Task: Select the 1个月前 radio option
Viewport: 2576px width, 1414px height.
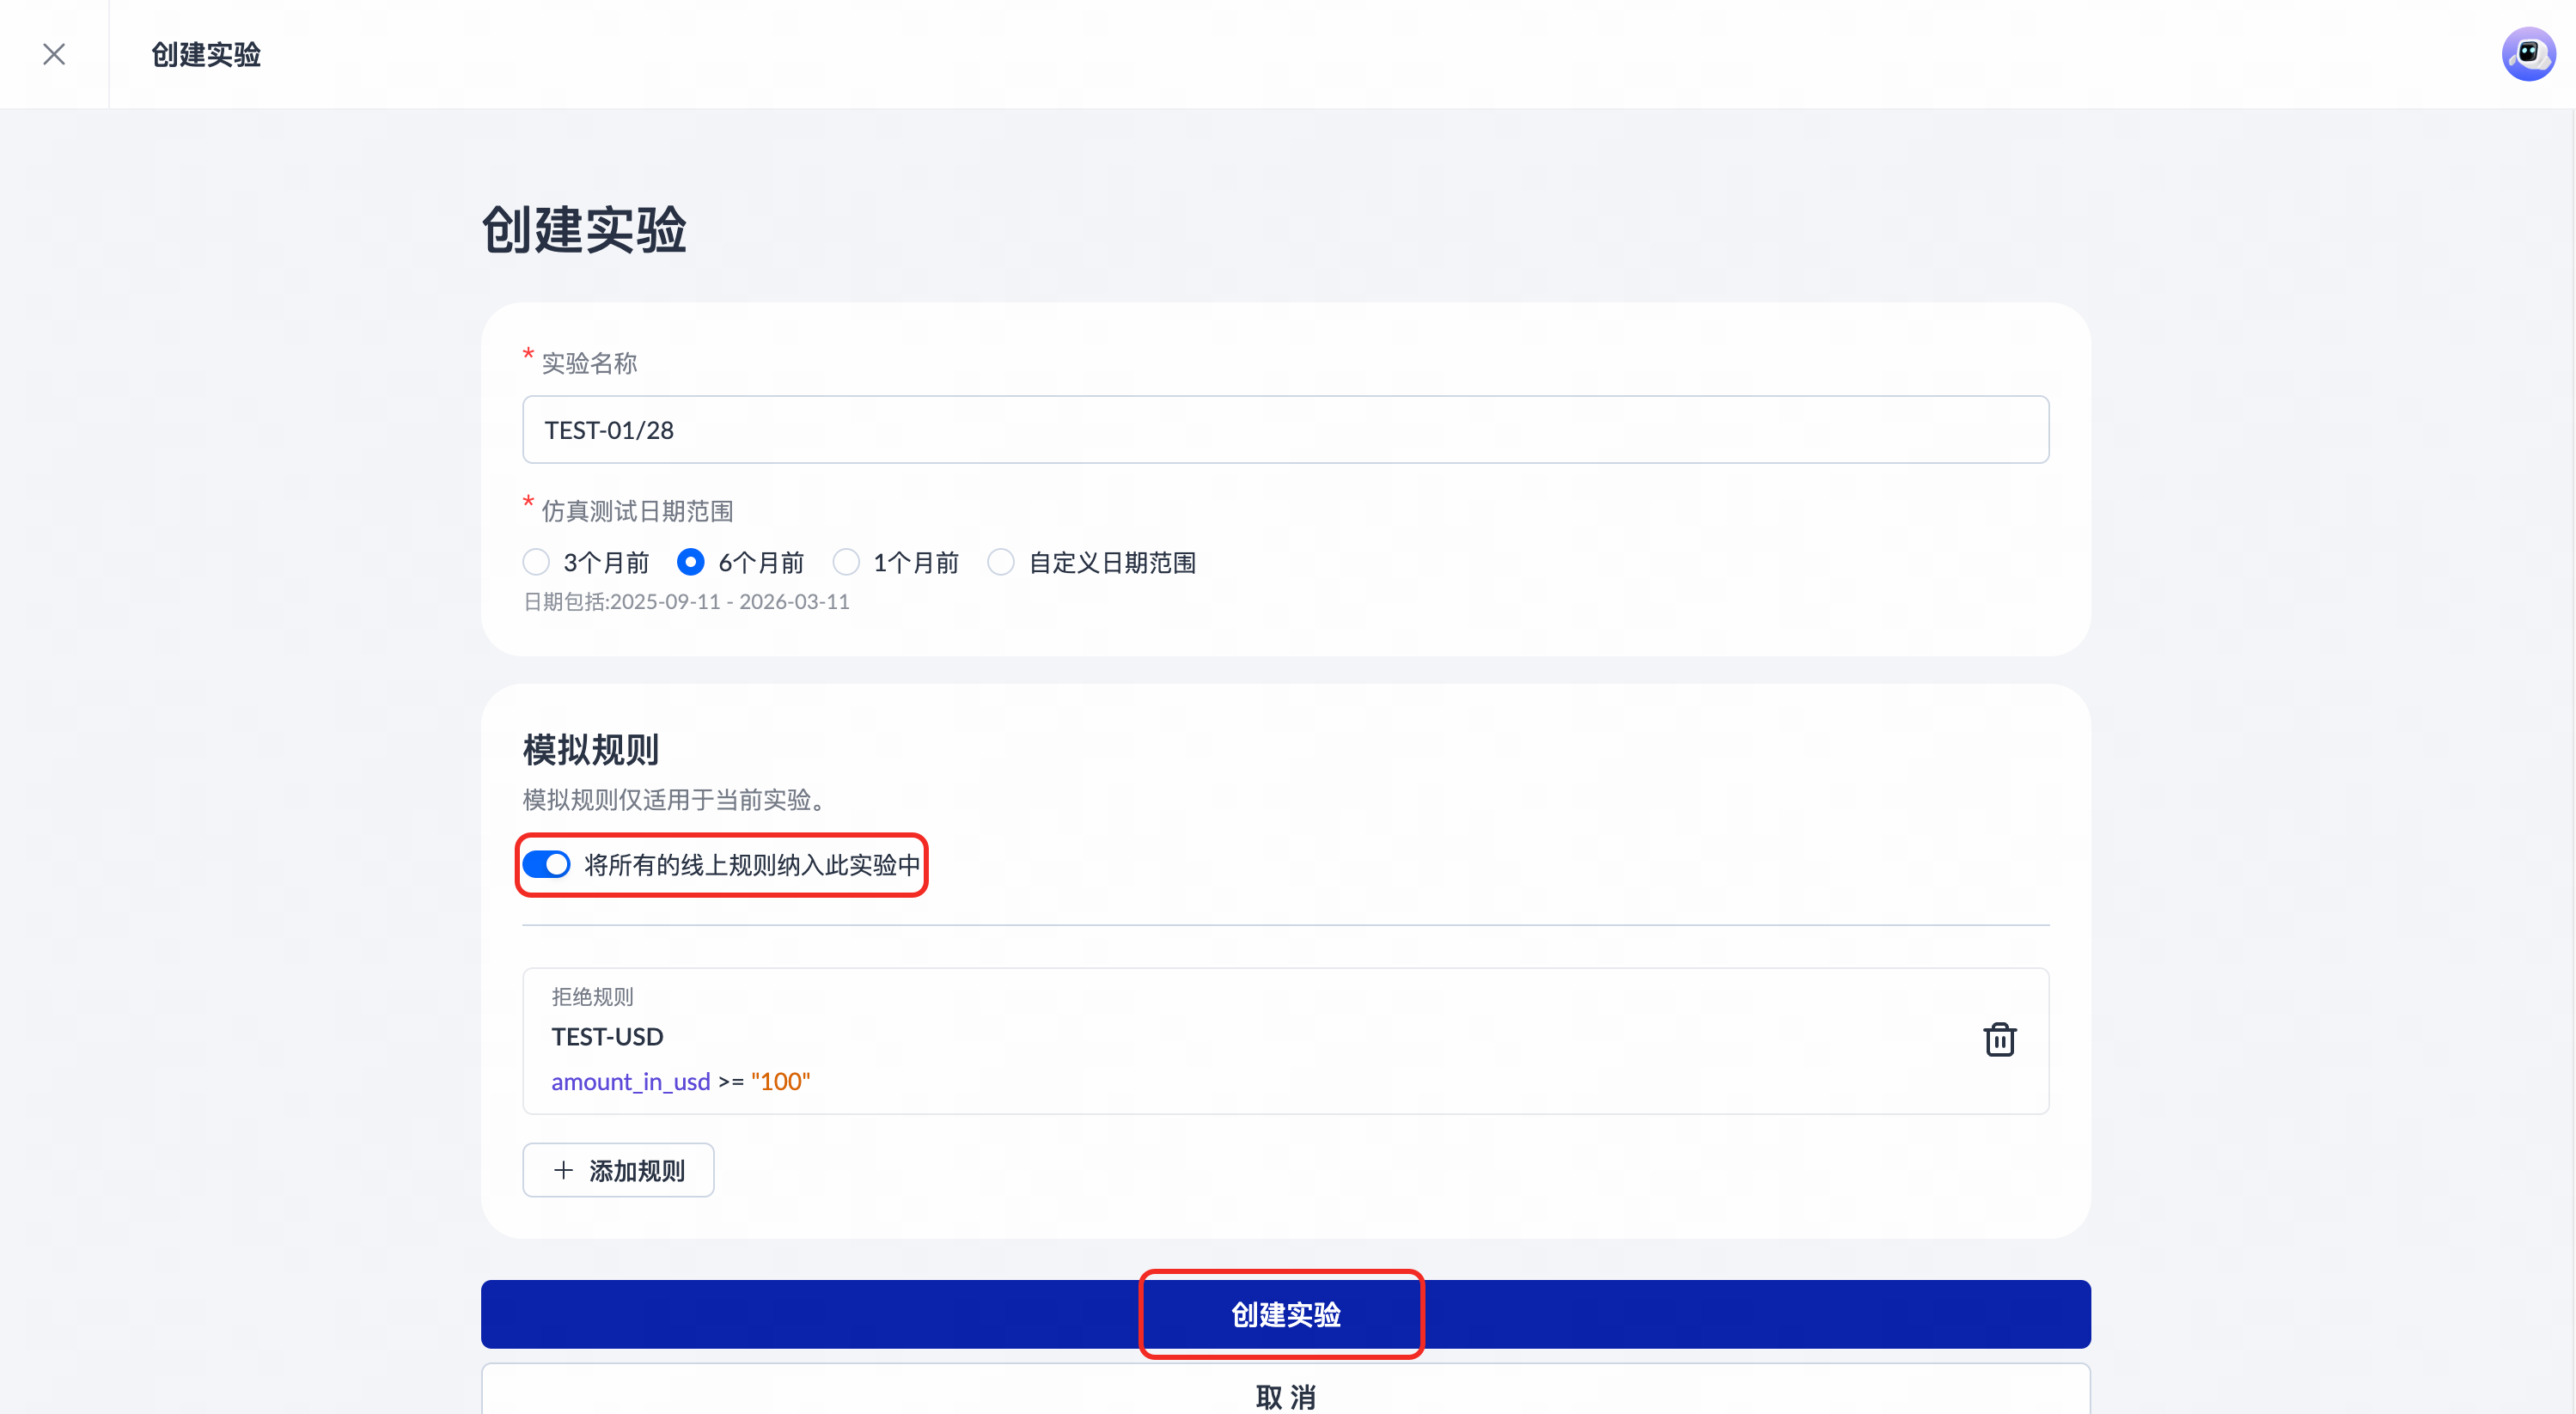Action: coord(846,562)
